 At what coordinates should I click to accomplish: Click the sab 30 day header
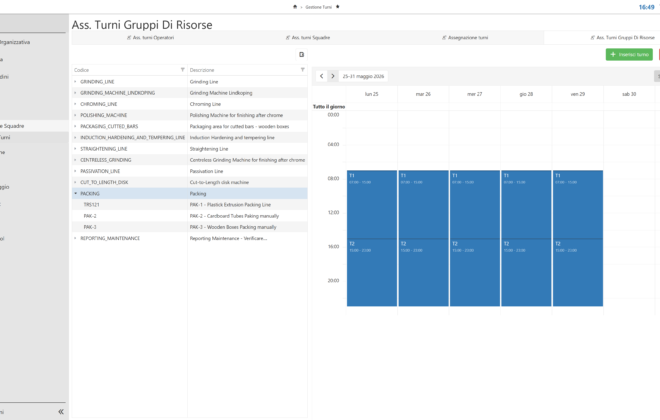tap(629, 94)
